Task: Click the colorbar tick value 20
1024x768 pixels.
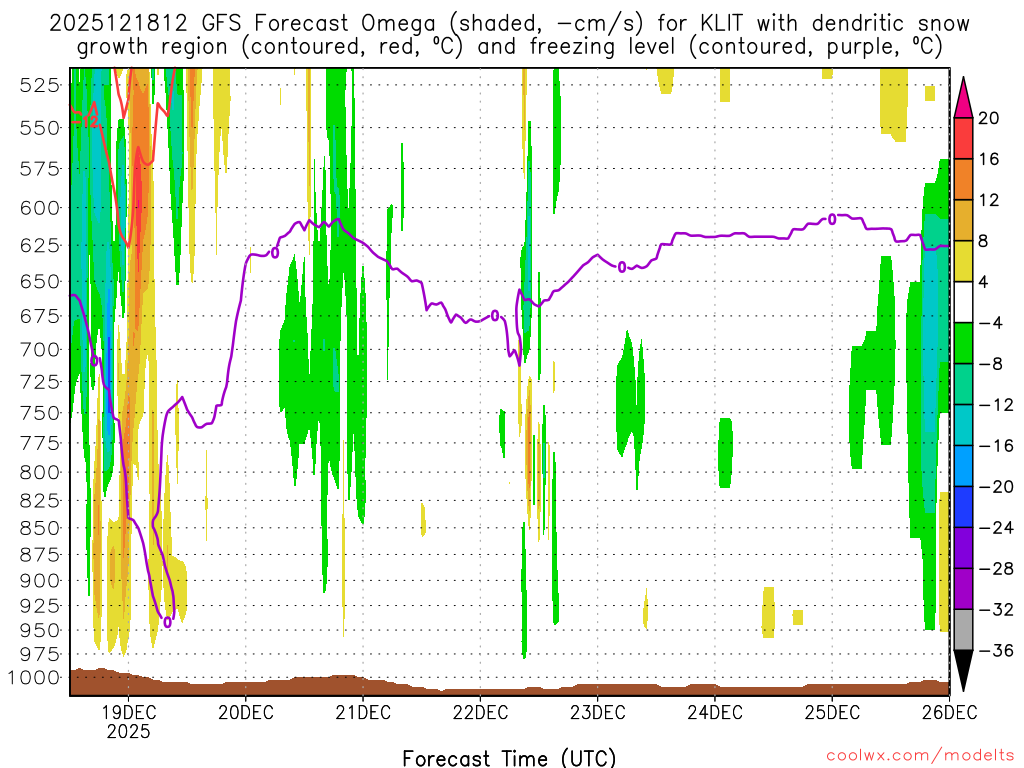Action: tap(989, 118)
